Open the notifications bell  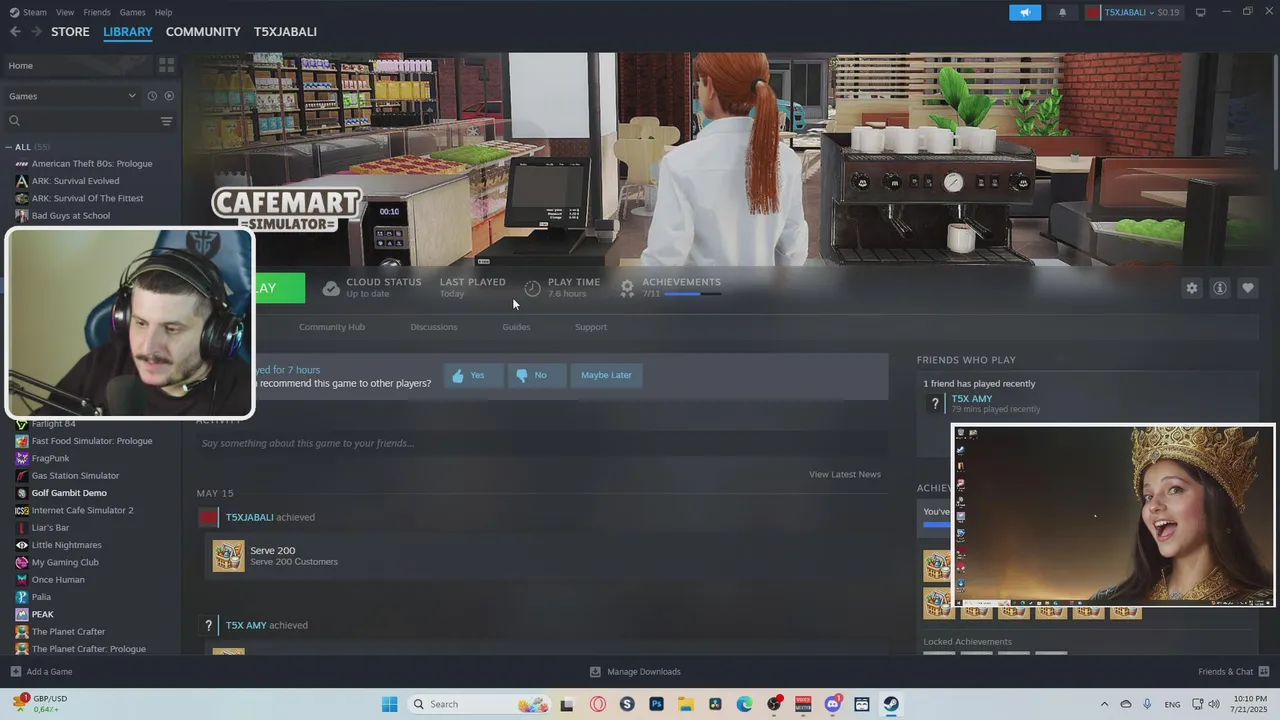click(1062, 12)
